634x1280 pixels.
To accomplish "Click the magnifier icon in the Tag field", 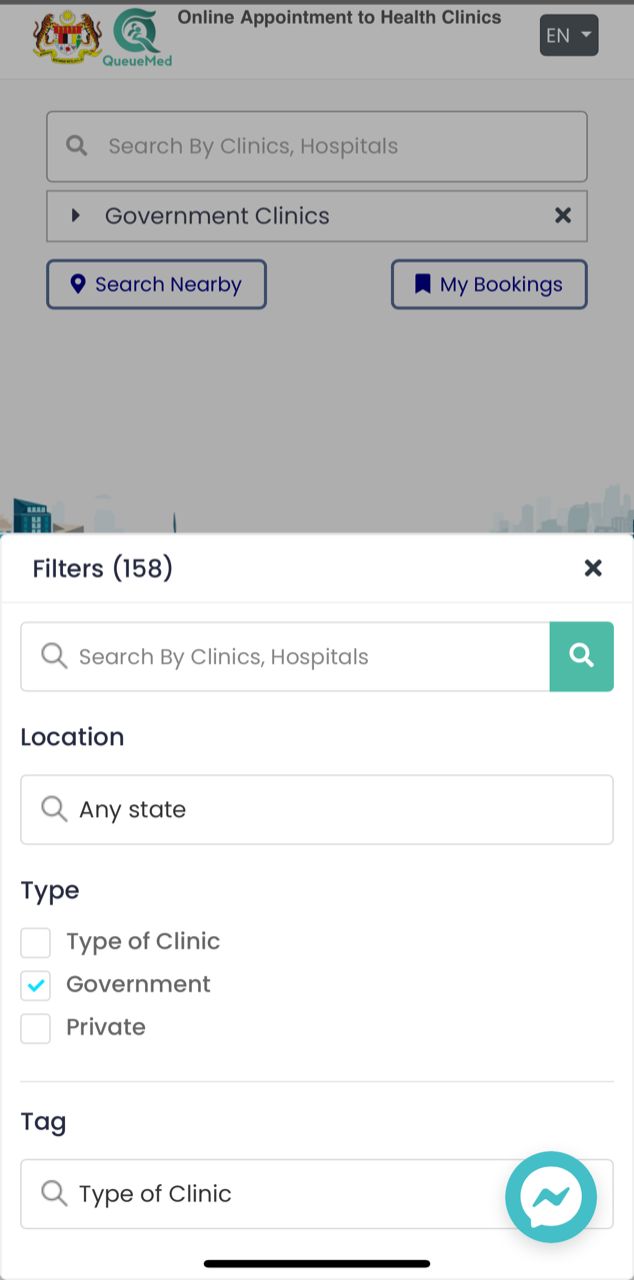I will (x=54, y=1193).
